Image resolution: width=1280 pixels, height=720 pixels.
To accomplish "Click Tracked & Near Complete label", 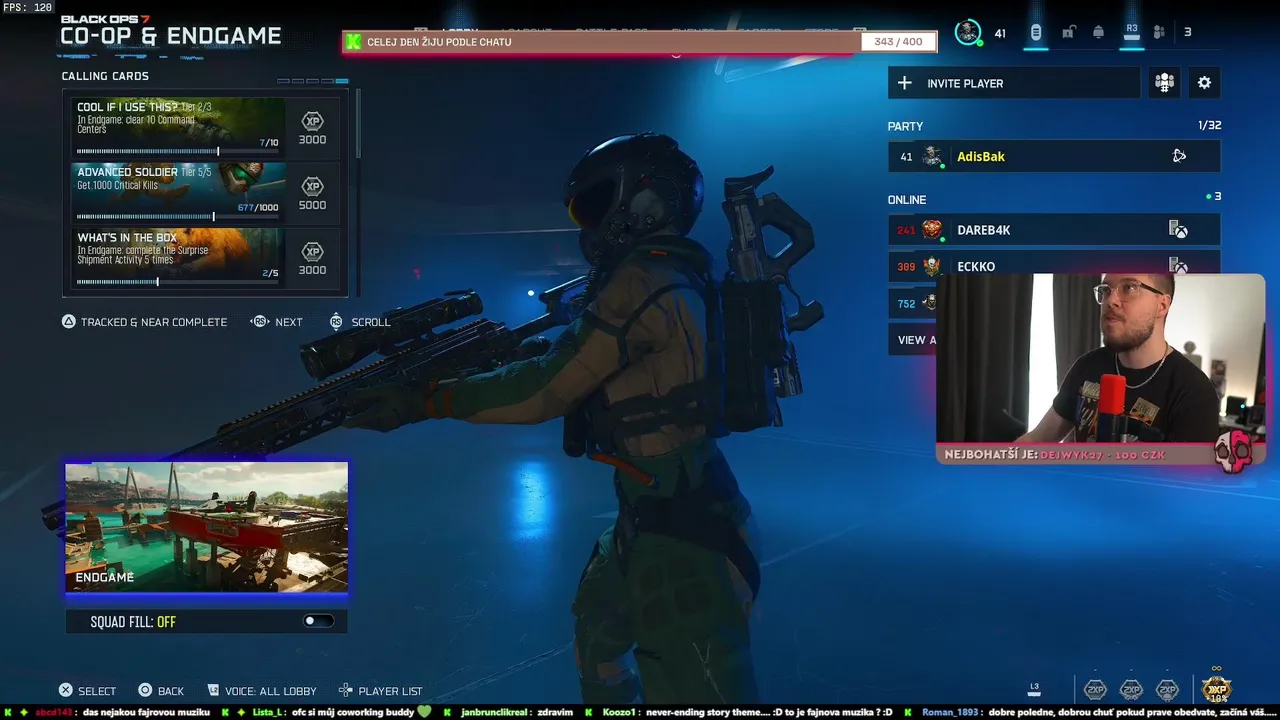I will click(154, 322).
